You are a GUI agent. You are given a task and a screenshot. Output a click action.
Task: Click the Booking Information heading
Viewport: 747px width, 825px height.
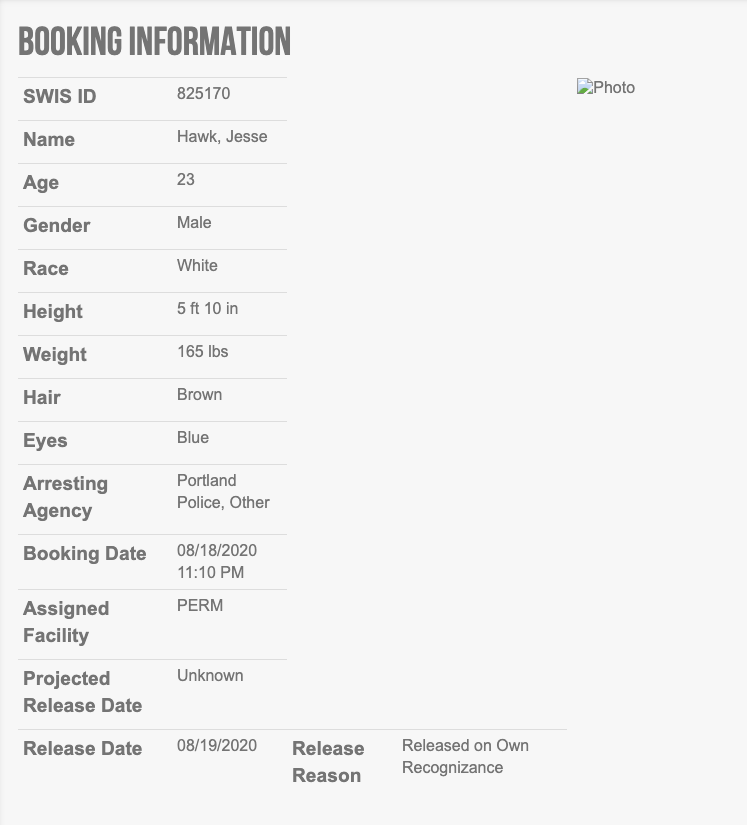[155, 42]
